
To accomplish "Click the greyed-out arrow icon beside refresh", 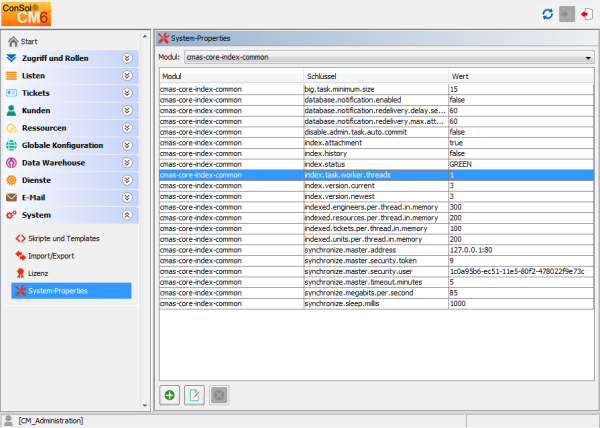I will pyautogui.click(x=567, y=14).
